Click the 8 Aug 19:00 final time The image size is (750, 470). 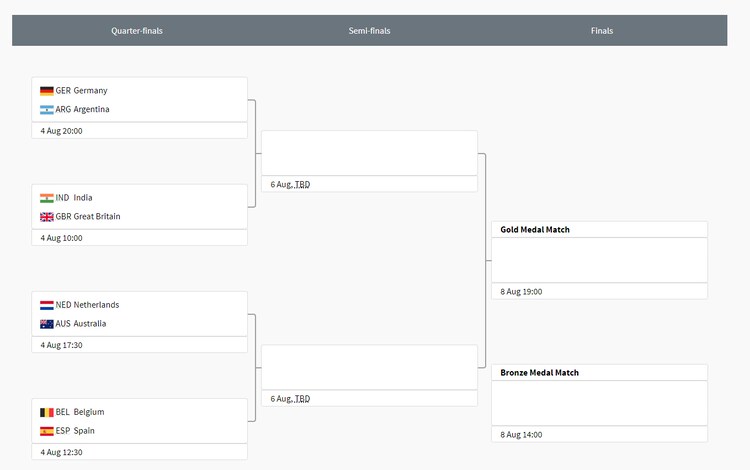(521, 292)
